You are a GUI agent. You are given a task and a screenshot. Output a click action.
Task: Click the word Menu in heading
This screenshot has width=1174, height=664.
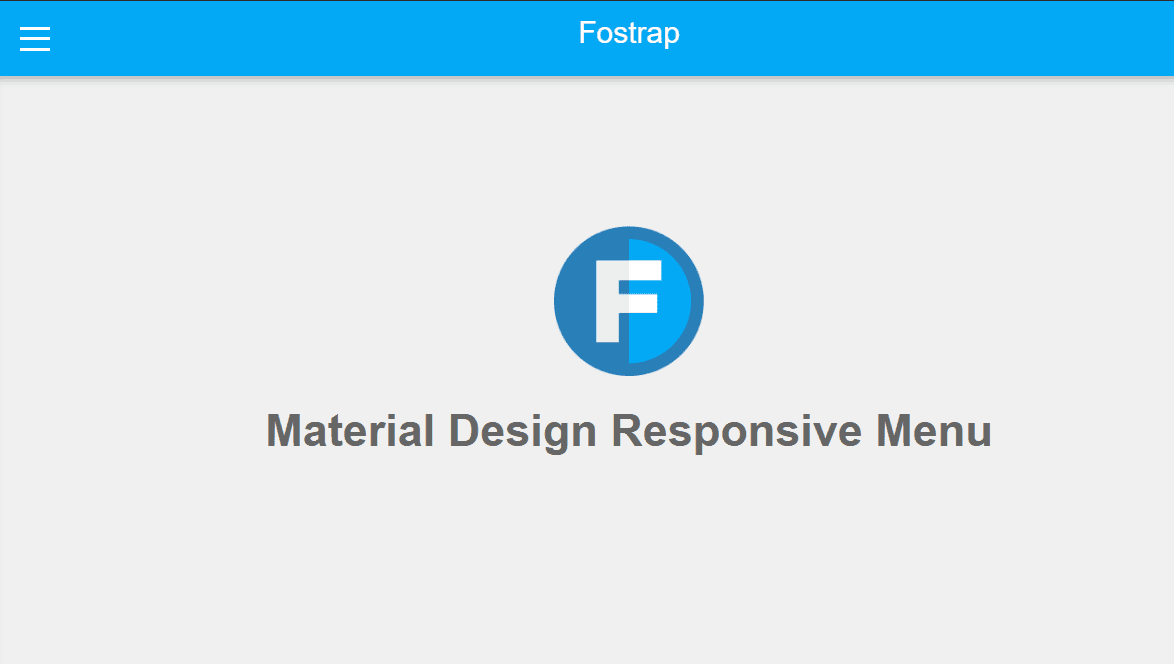coord(934,431)
